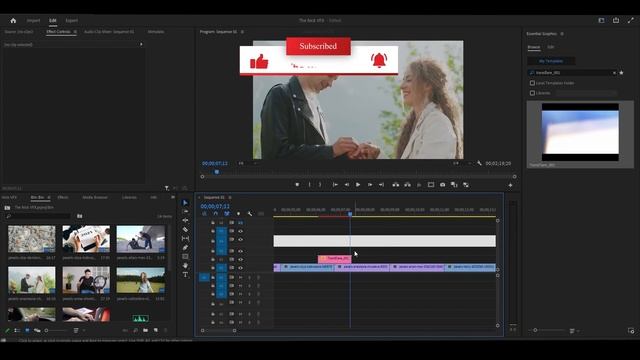Open the Workspaces icon in top bar
This screenshot has height=360, width=640.
[601, 20]
